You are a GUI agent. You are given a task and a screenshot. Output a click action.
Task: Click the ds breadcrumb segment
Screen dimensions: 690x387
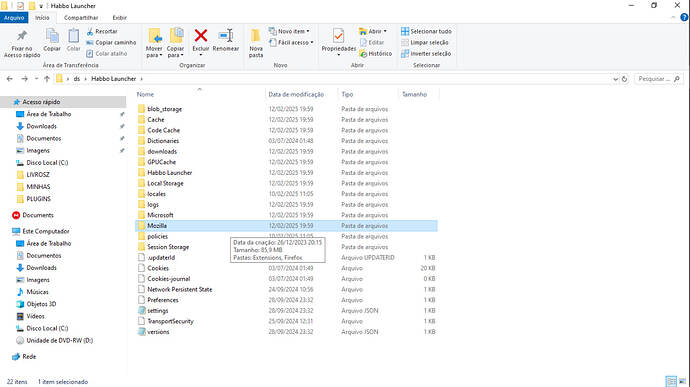pyautogui.click(x=77, y=79)
